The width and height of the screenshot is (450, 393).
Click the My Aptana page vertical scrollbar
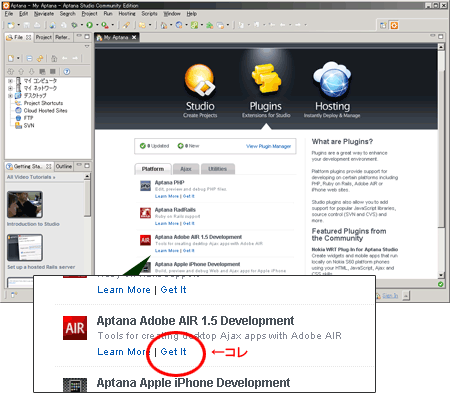click(441, 161)
